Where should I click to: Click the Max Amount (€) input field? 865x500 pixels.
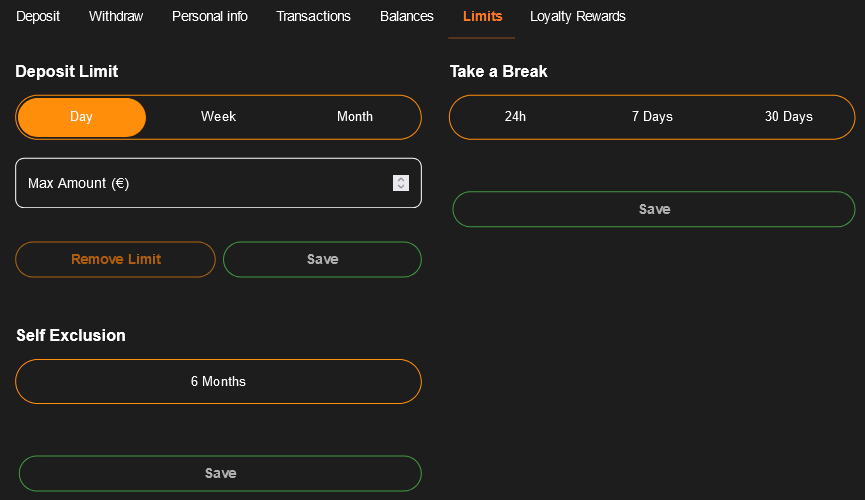click(x=218, y=183)
